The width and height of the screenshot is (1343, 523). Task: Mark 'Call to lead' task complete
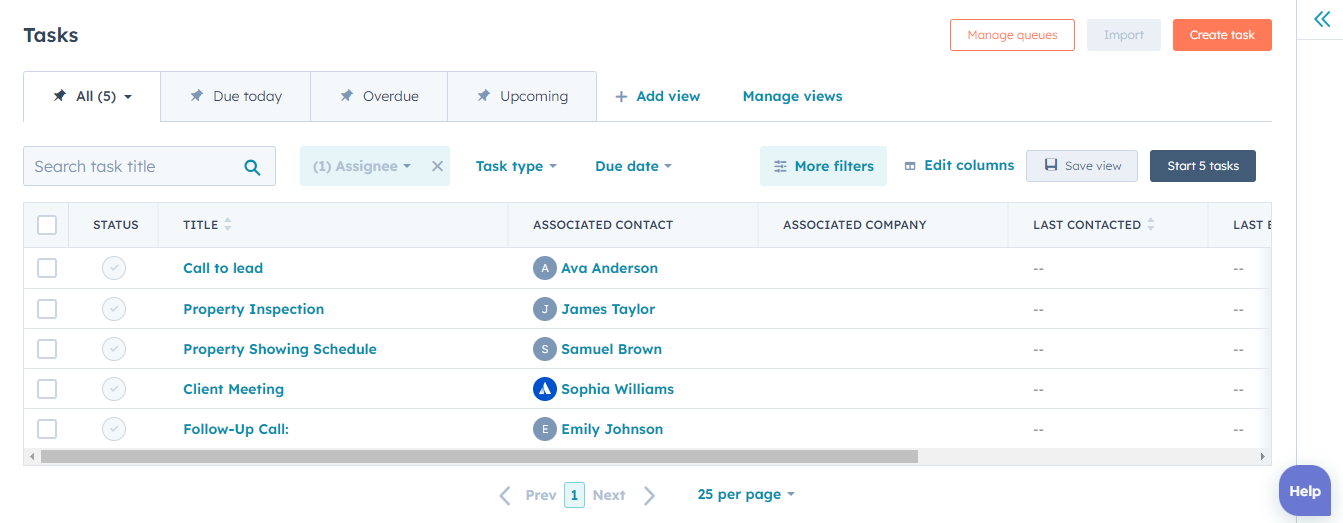coord(114,268)
